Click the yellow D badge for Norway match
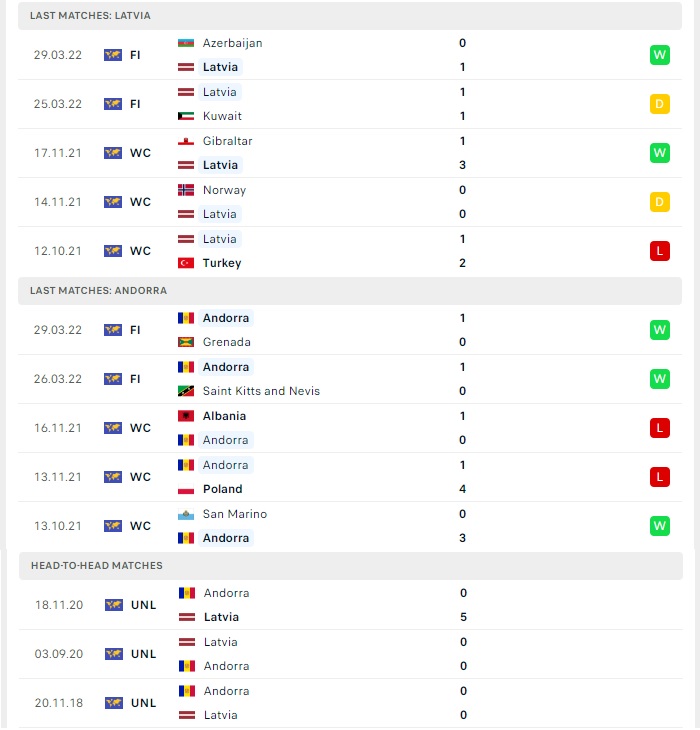Screen dimensions: 700x730 660,202
